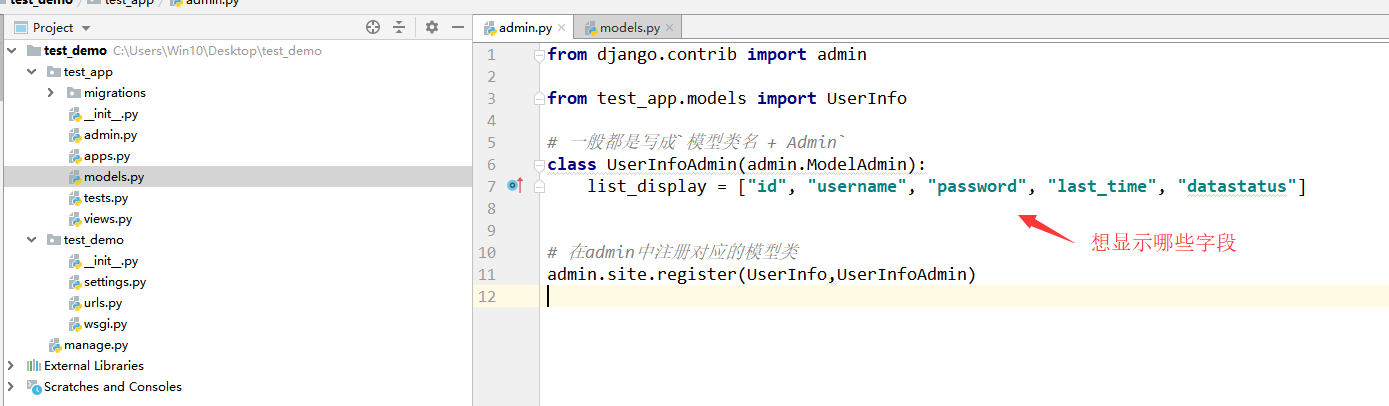This screenshot has height=406, width=1389.
Task: Select settings.py in the project tree
Action: (114, 282)
